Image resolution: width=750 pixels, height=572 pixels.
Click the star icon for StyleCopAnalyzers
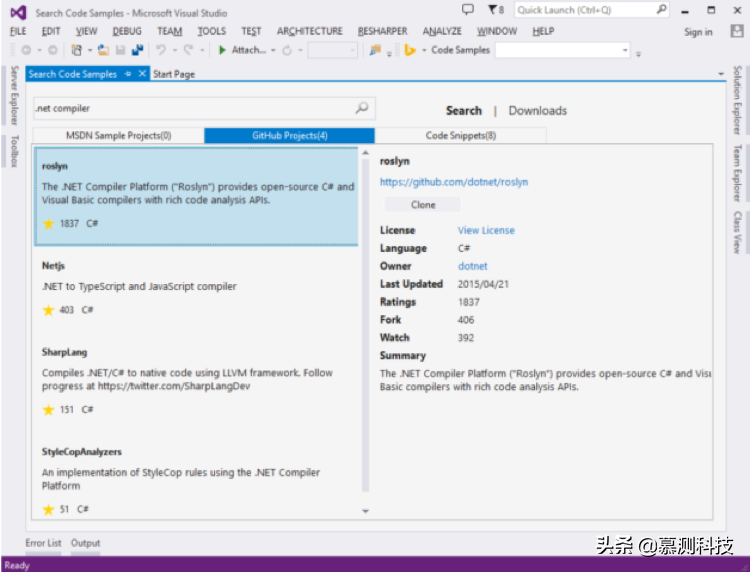[x=48, y=509]
